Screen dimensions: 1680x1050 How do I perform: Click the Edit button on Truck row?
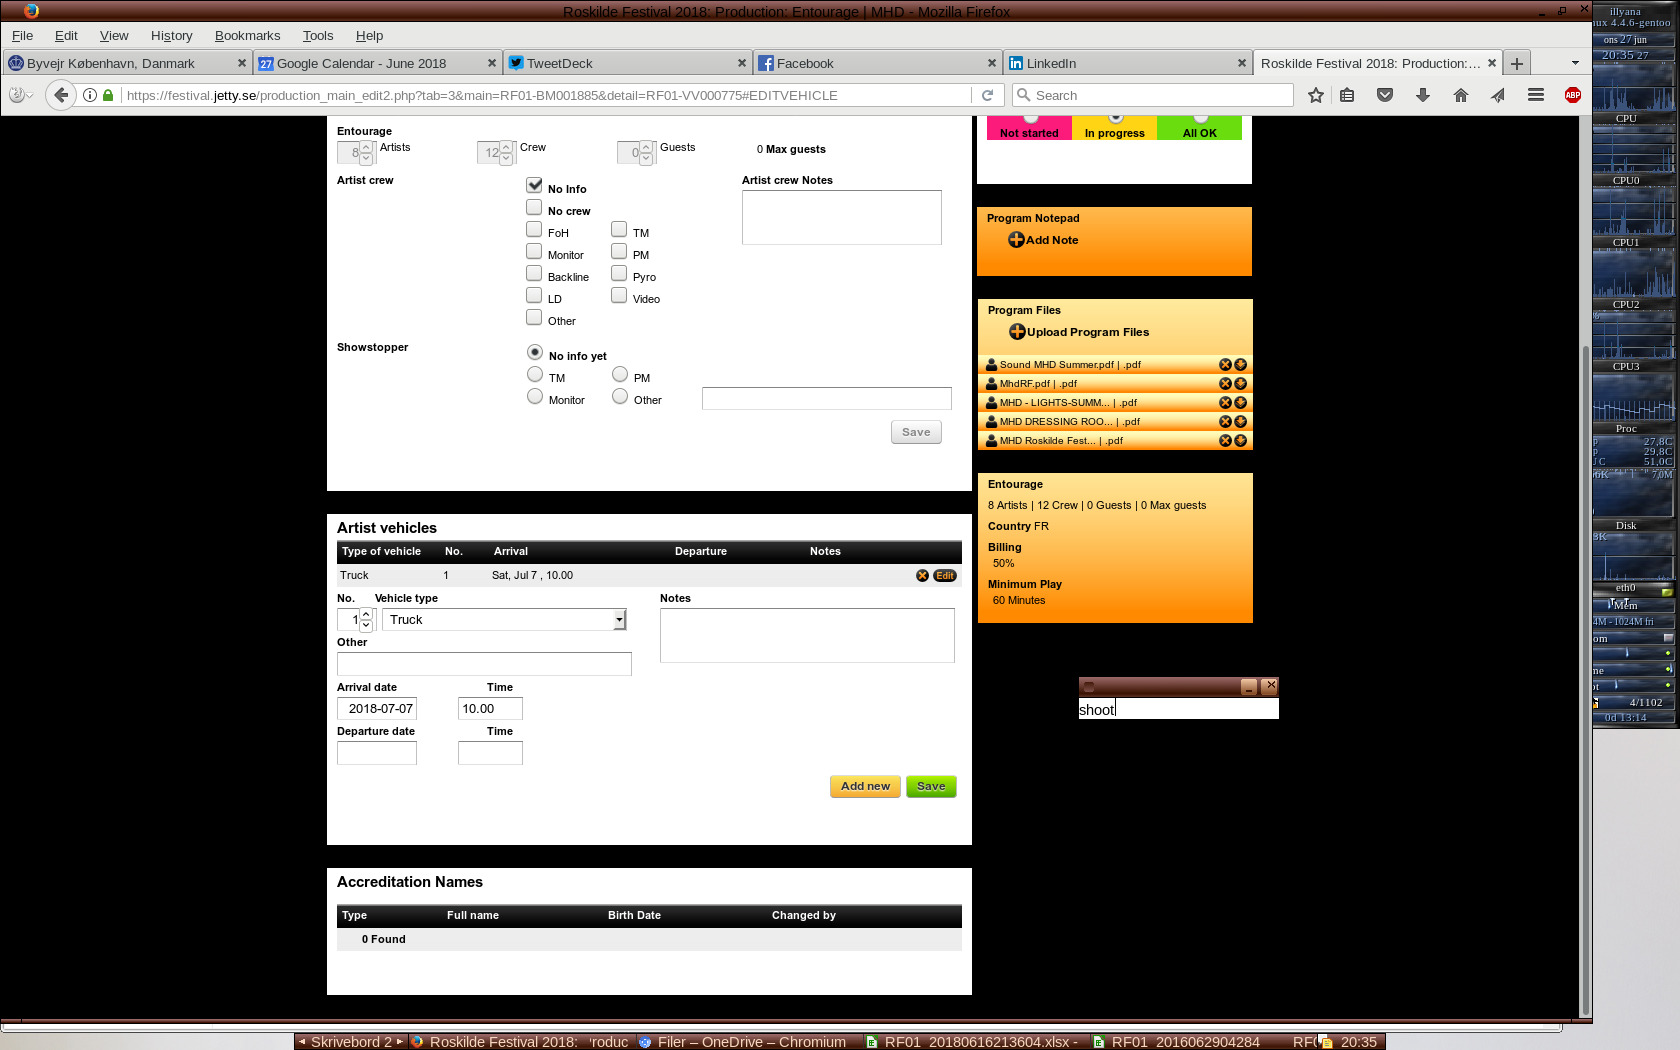[945, 576]
